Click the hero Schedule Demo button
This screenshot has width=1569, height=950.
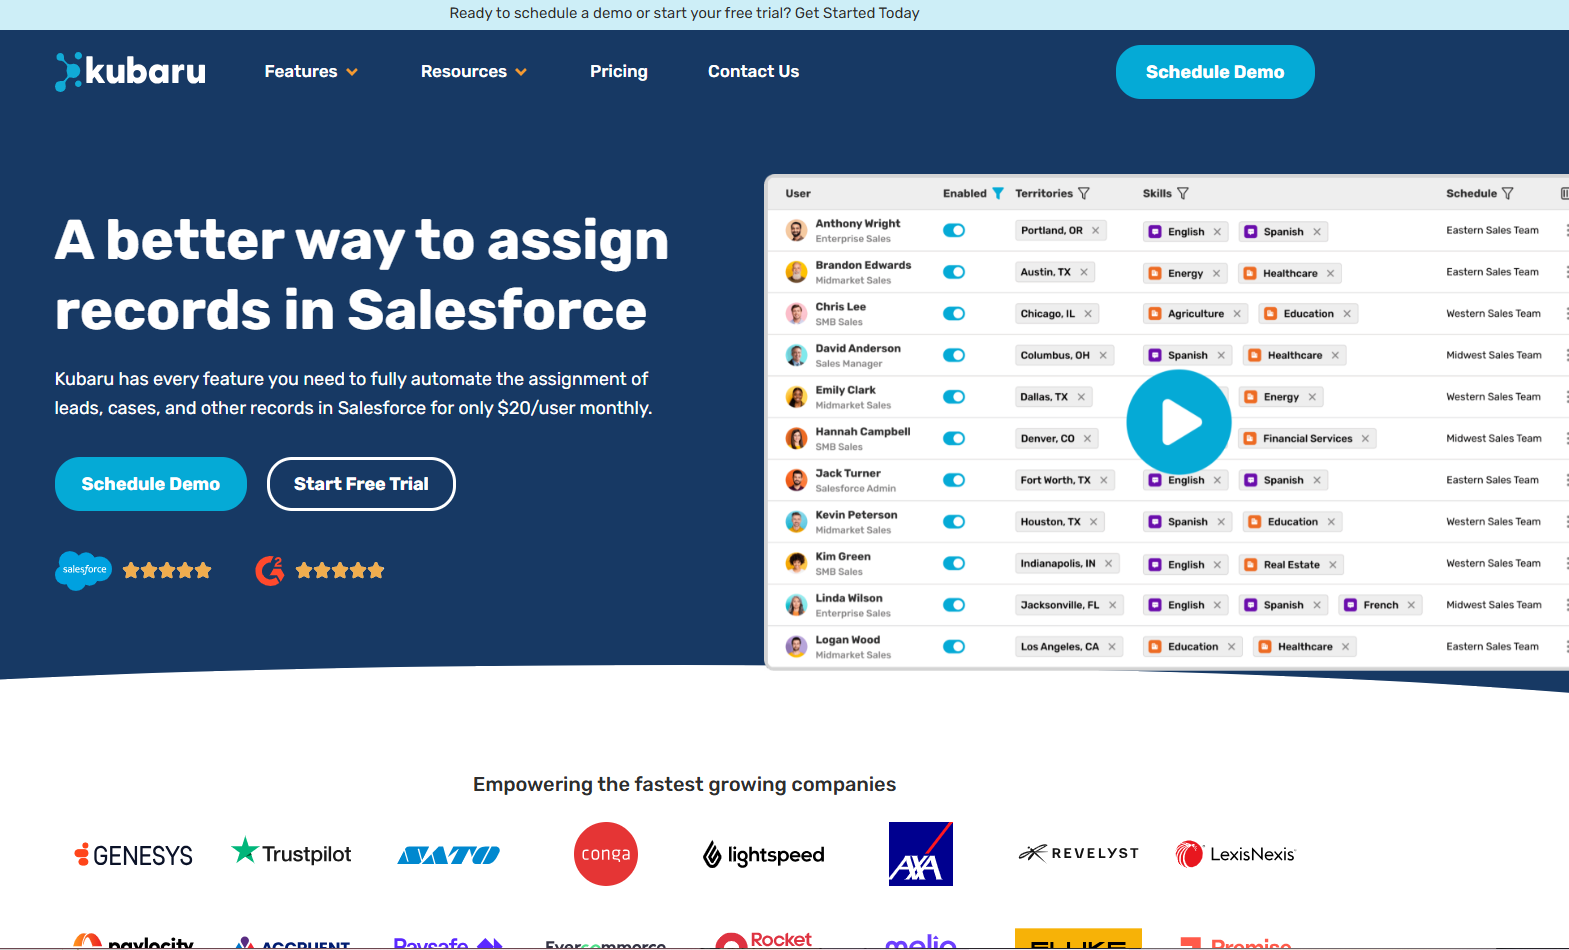tap(151, 484)
